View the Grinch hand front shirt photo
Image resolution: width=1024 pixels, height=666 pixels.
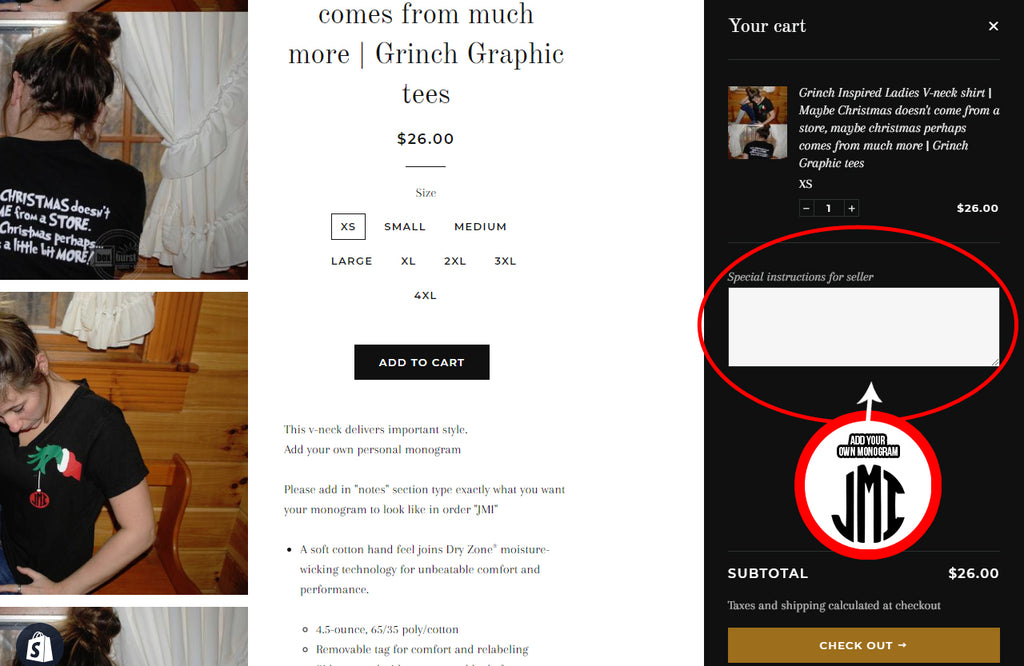tap(124, 443)
